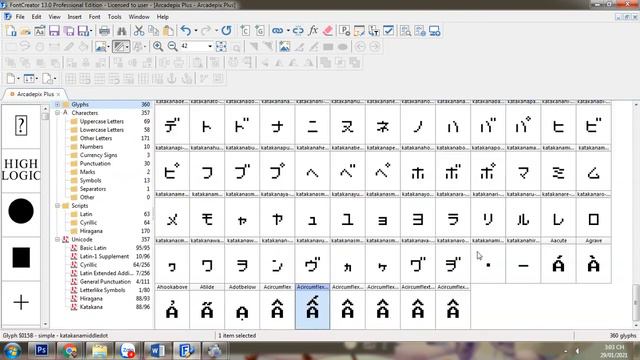Save the font with the first diskette icon

54,31
